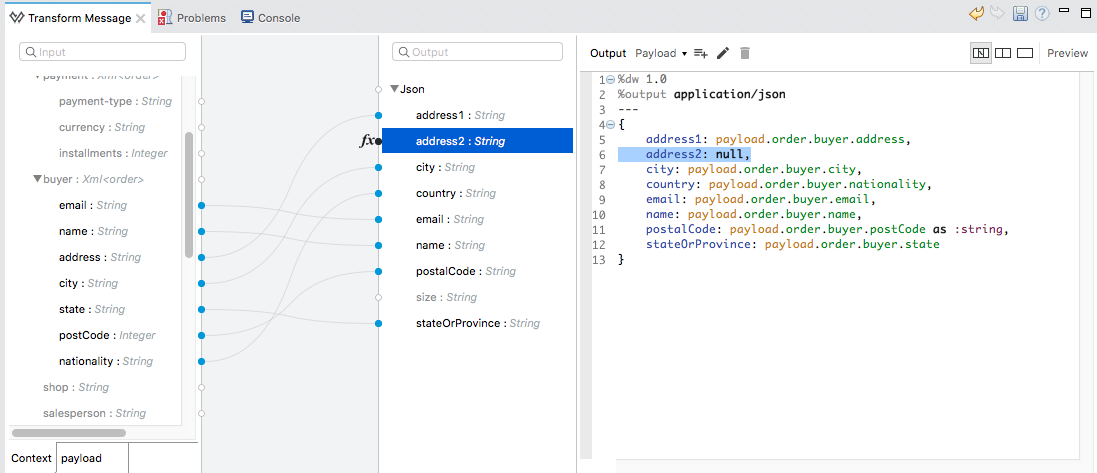Viewport: 1097px width, 473px height.
Task: Open the help question mark icon
Action: click(x=1041, y=14)
